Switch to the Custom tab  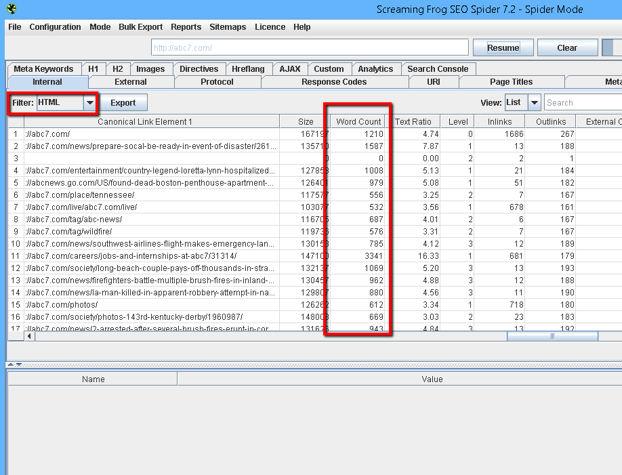329,69
